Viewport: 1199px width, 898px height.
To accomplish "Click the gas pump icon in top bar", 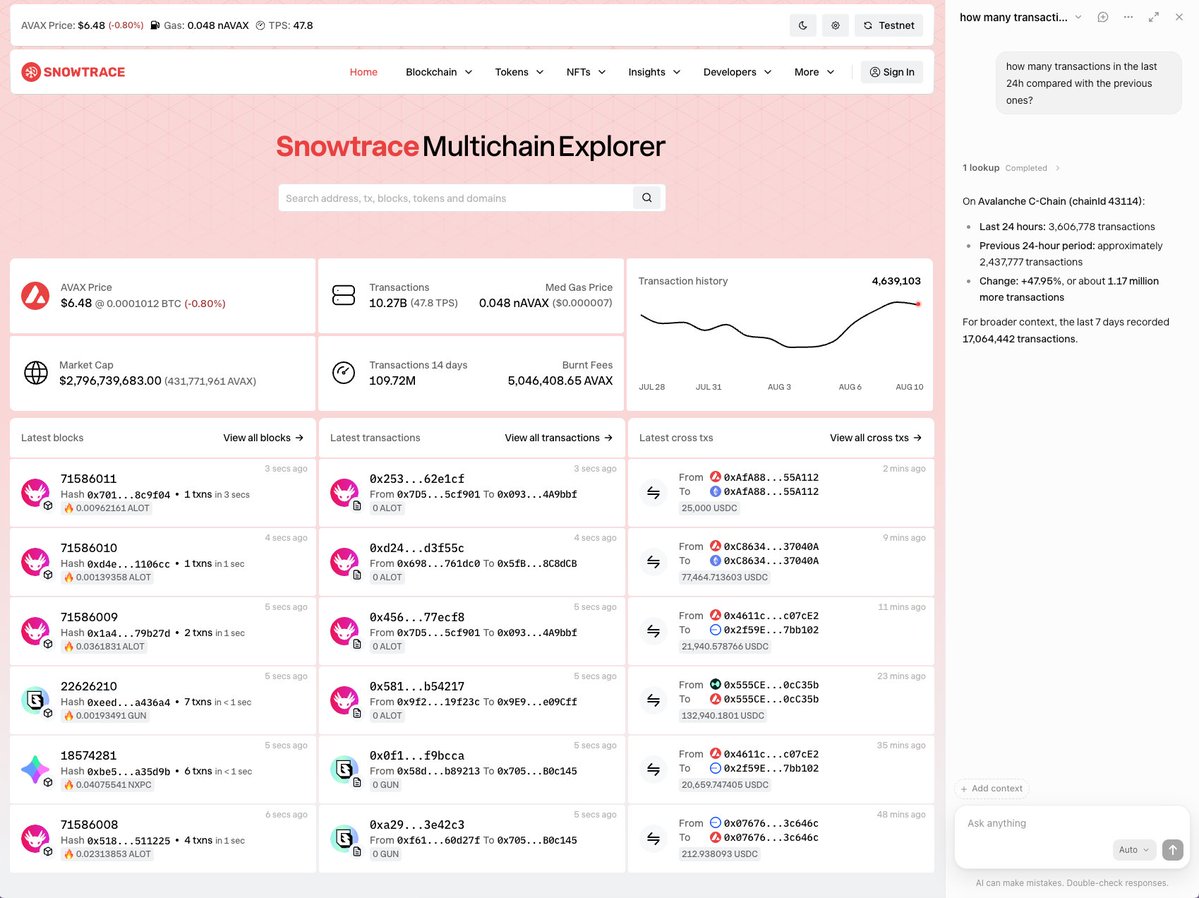I will click(x=155, y=25).
